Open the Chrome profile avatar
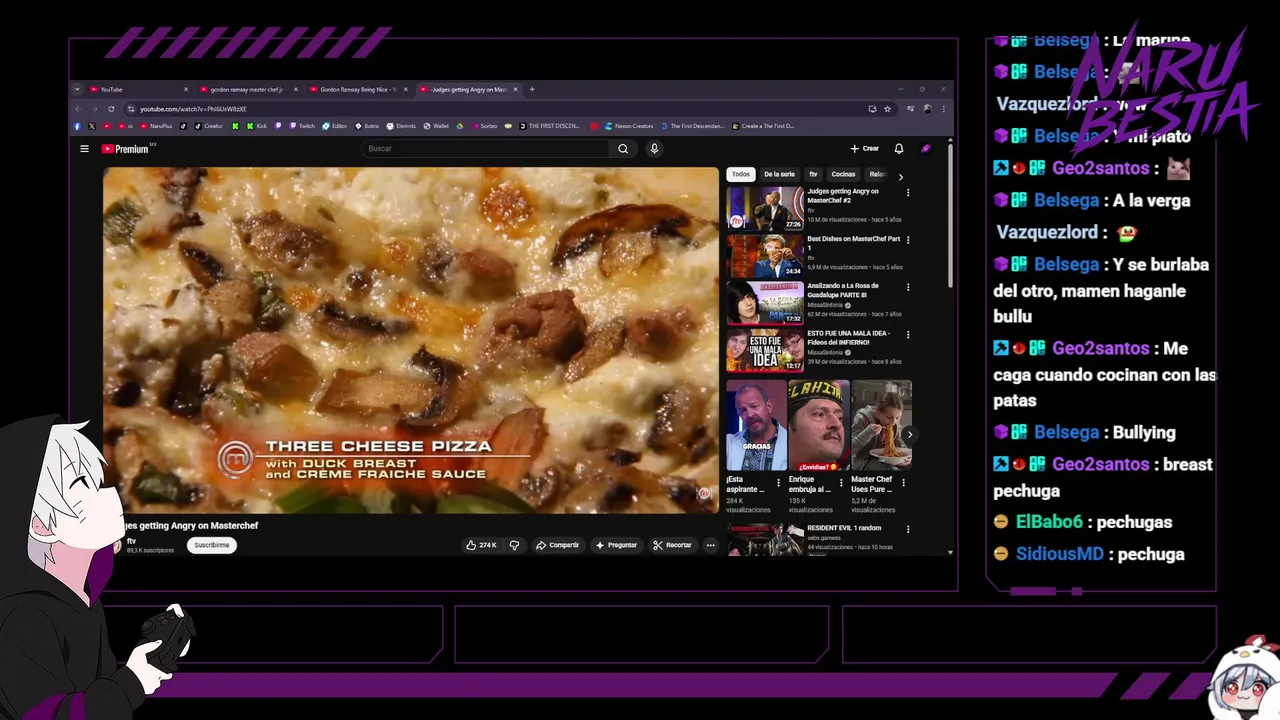 (928, 109)
